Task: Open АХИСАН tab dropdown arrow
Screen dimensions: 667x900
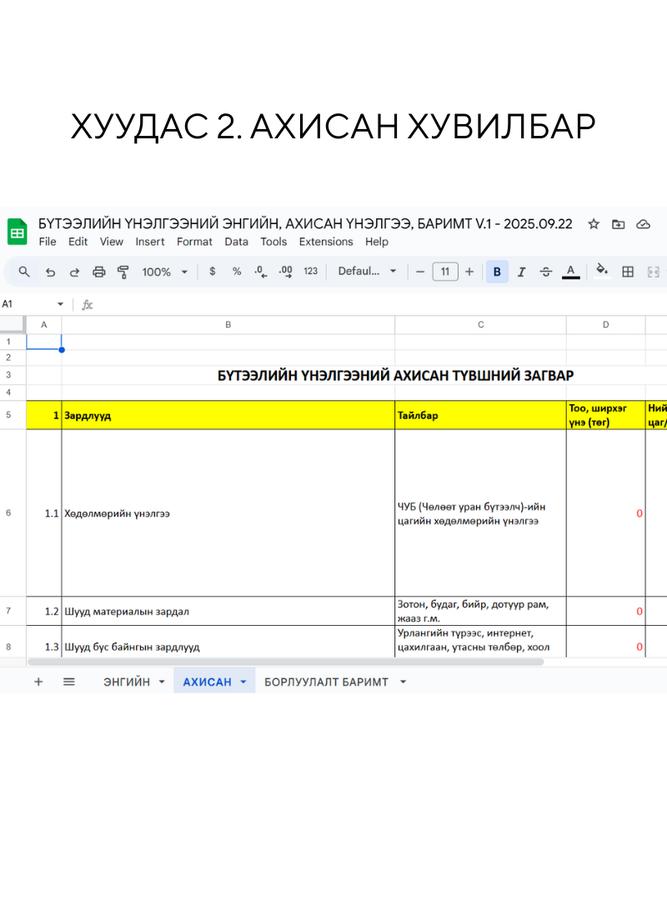Action: tap(243, 682)
